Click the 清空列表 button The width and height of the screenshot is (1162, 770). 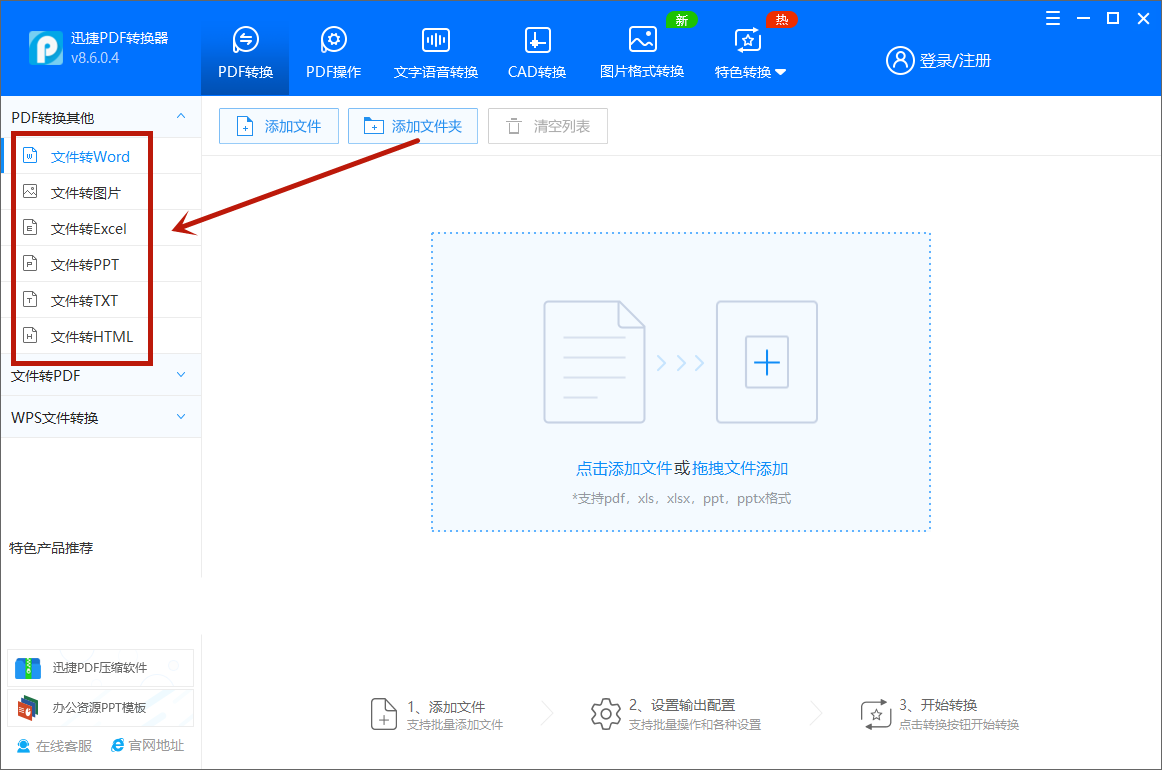pos(547,125)
